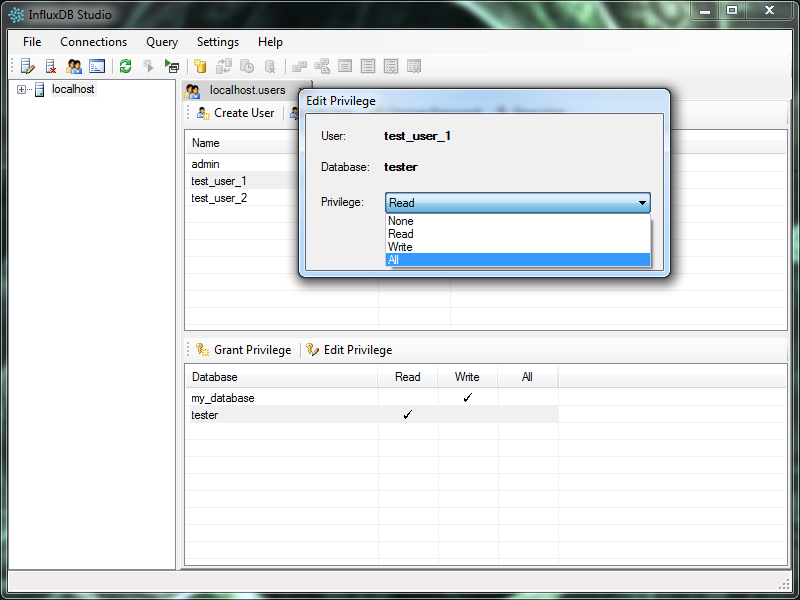Click the Edit Privilege dialog title

(341, 101)
